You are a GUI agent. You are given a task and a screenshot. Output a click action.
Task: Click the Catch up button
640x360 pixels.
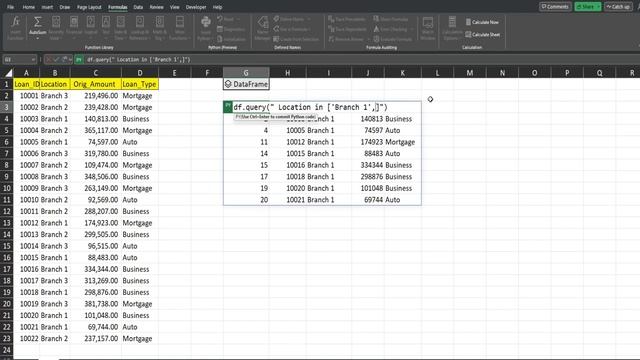click(x=618, y=7)
